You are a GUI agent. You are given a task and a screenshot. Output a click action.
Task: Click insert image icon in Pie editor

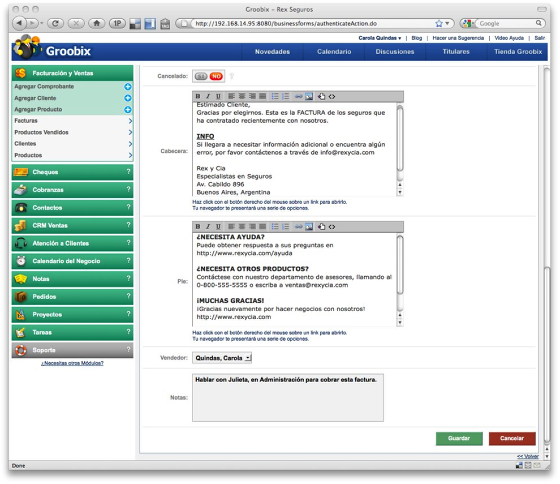point(309,227)
